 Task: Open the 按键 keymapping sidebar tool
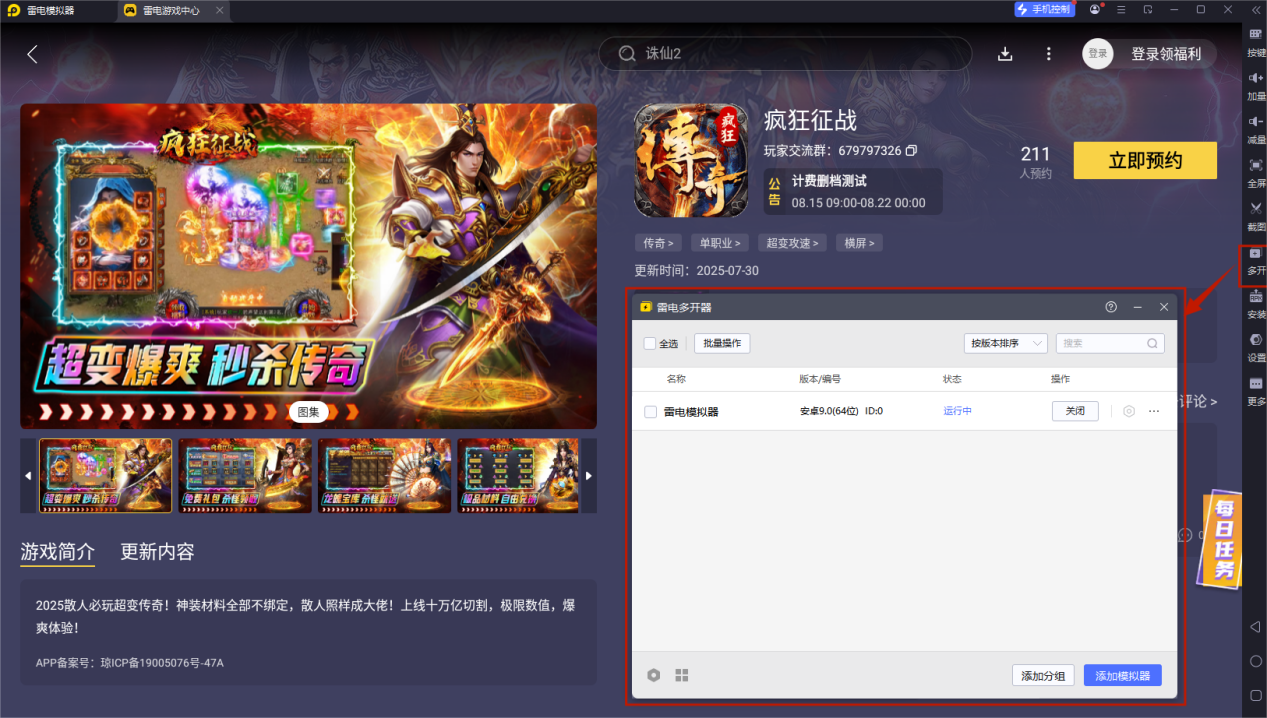[x=1256, y=41]
